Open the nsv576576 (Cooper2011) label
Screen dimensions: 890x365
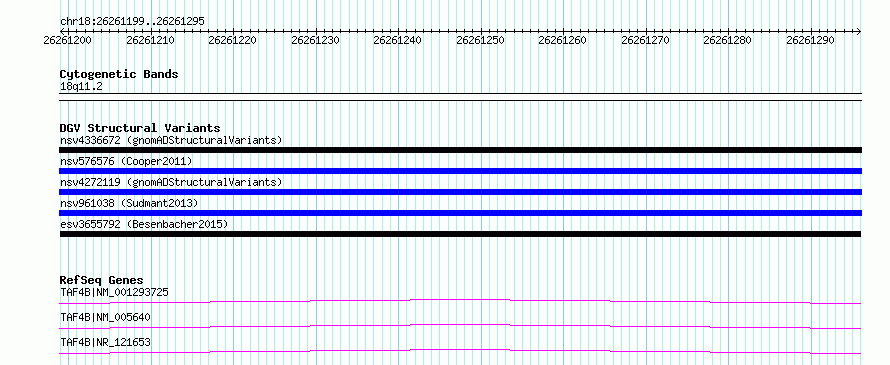click(x=126, y=162)
